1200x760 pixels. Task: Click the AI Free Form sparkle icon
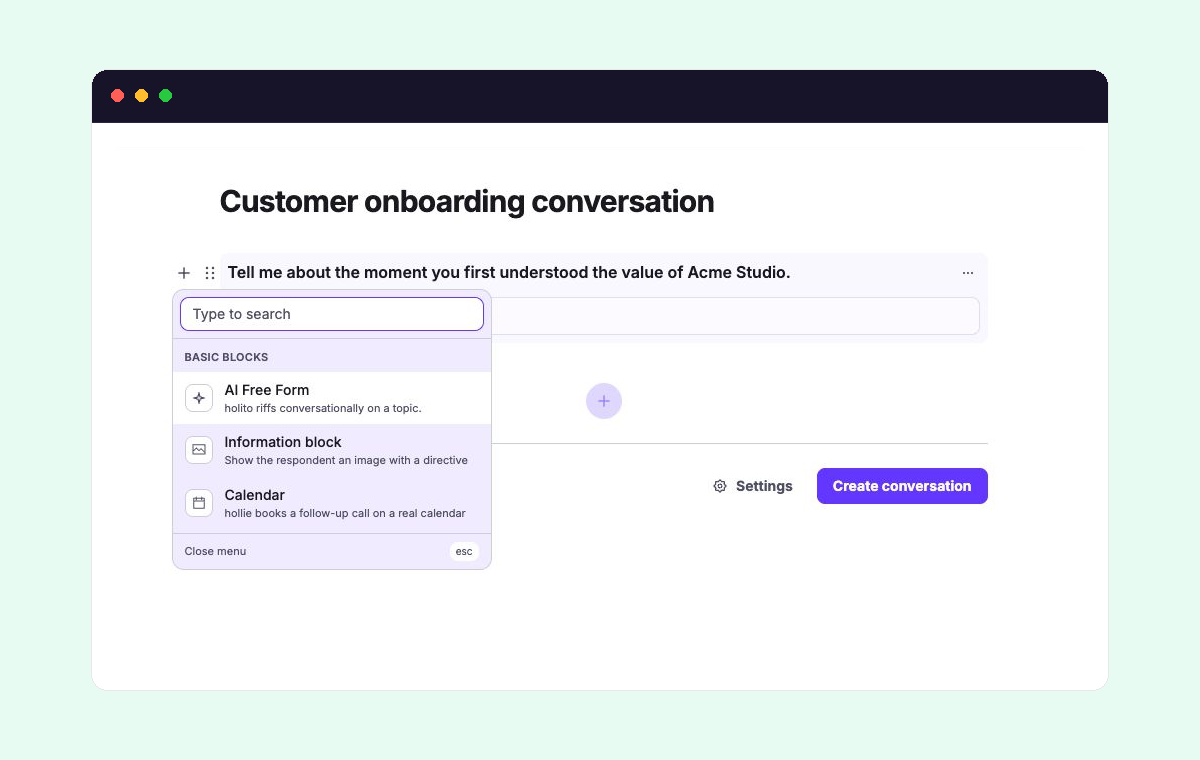199,398
